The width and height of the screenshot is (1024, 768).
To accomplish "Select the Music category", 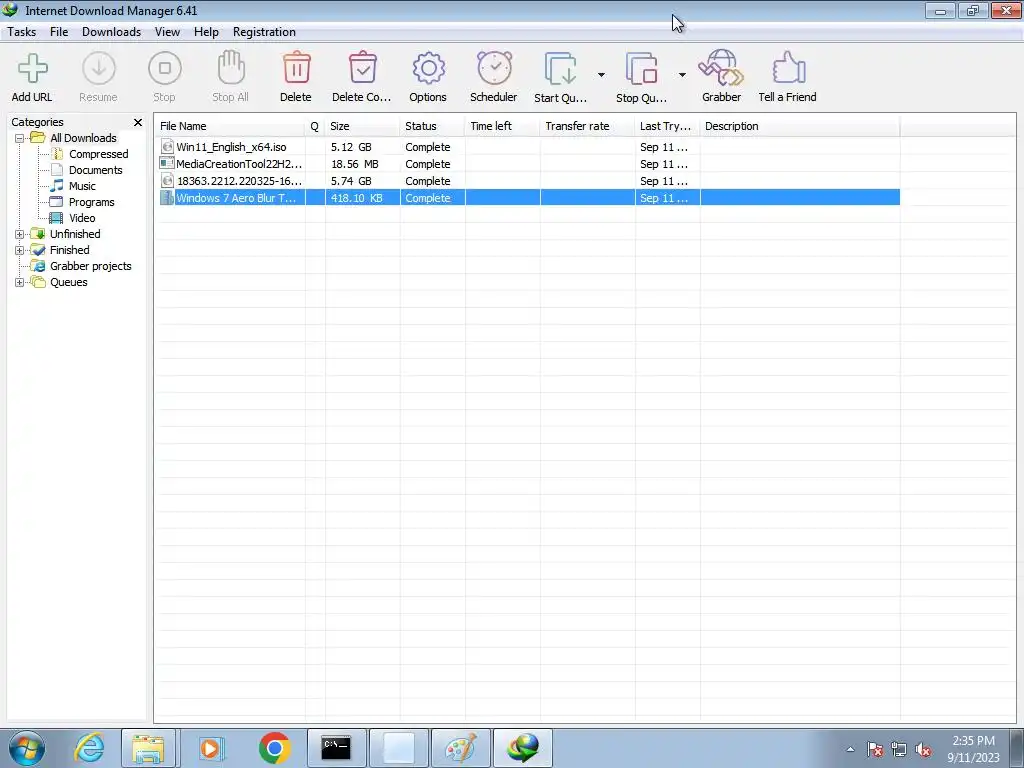I will (82, 186).
